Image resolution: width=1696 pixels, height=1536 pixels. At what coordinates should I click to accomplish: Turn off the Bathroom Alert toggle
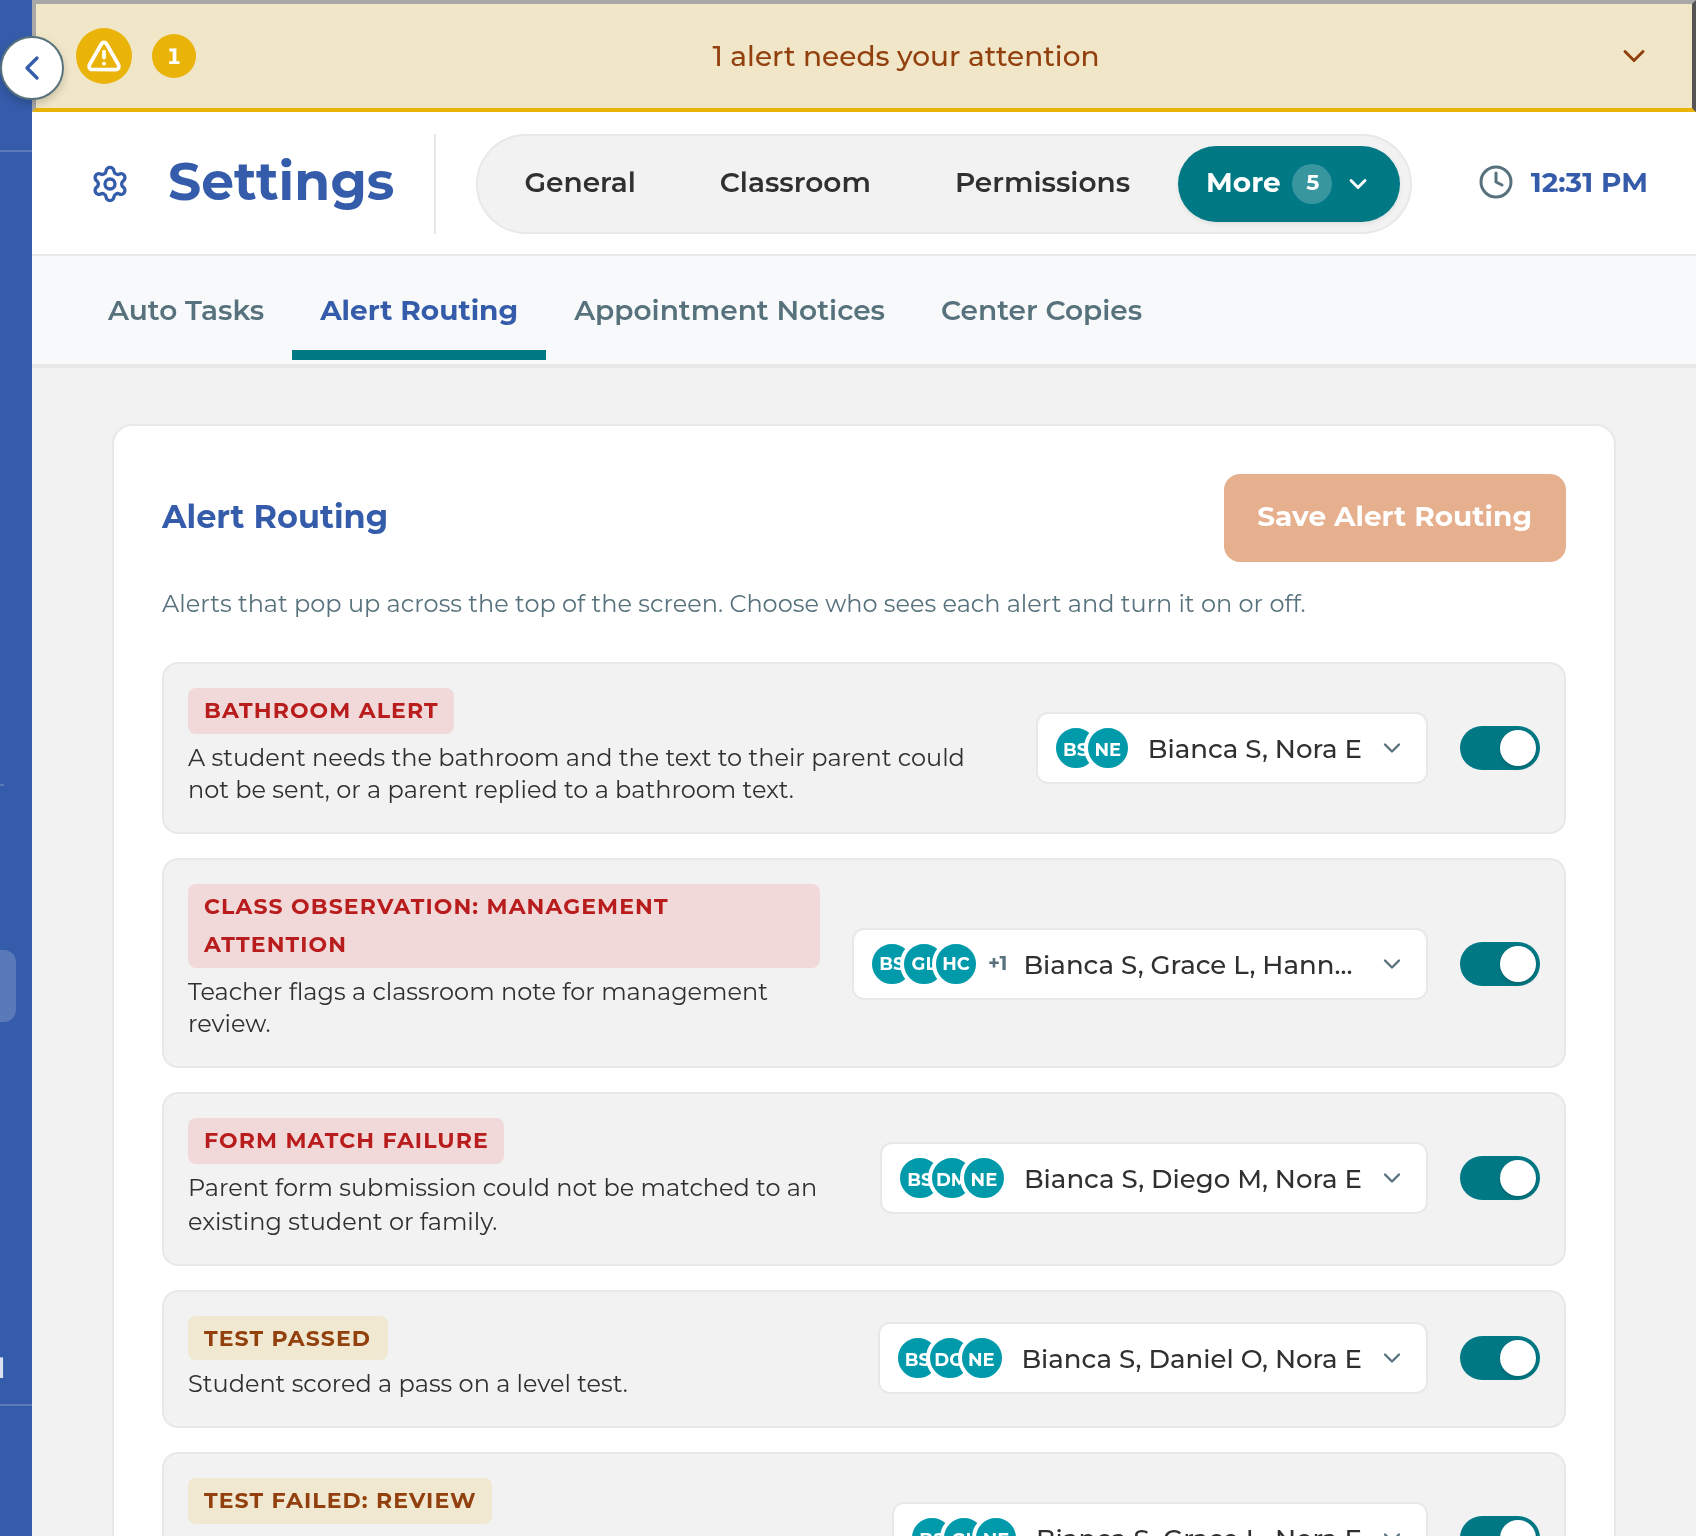pos(1499,748)
